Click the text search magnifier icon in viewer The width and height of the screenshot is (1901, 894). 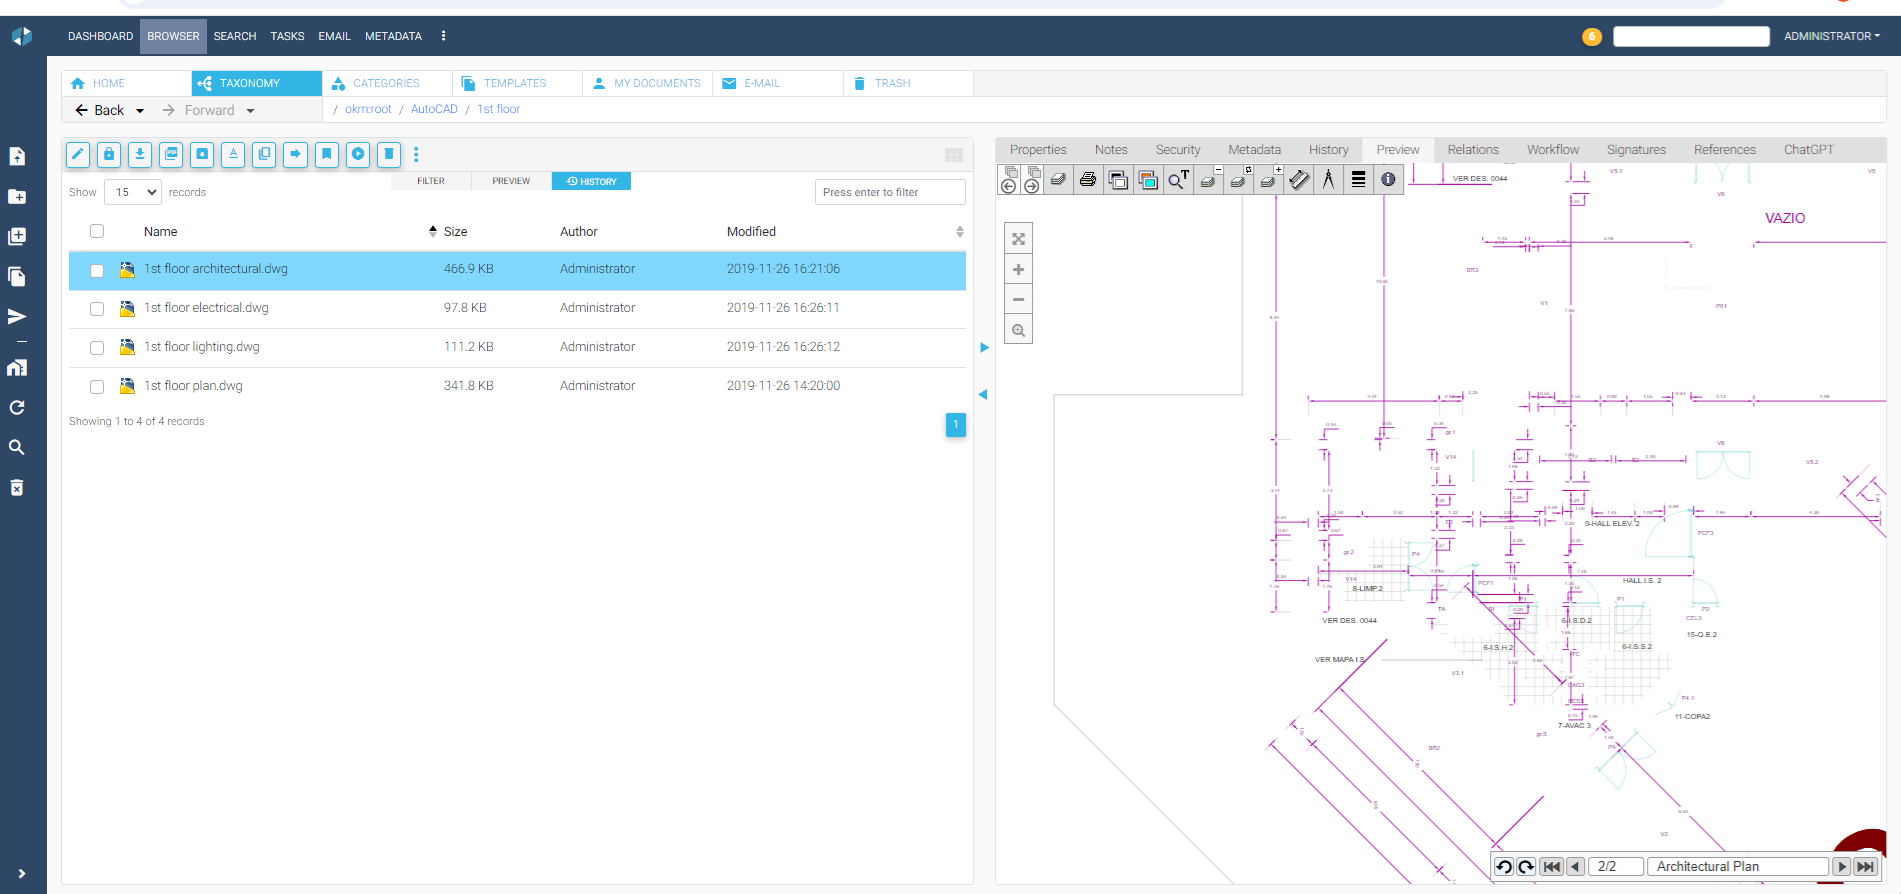[1178, 180]
